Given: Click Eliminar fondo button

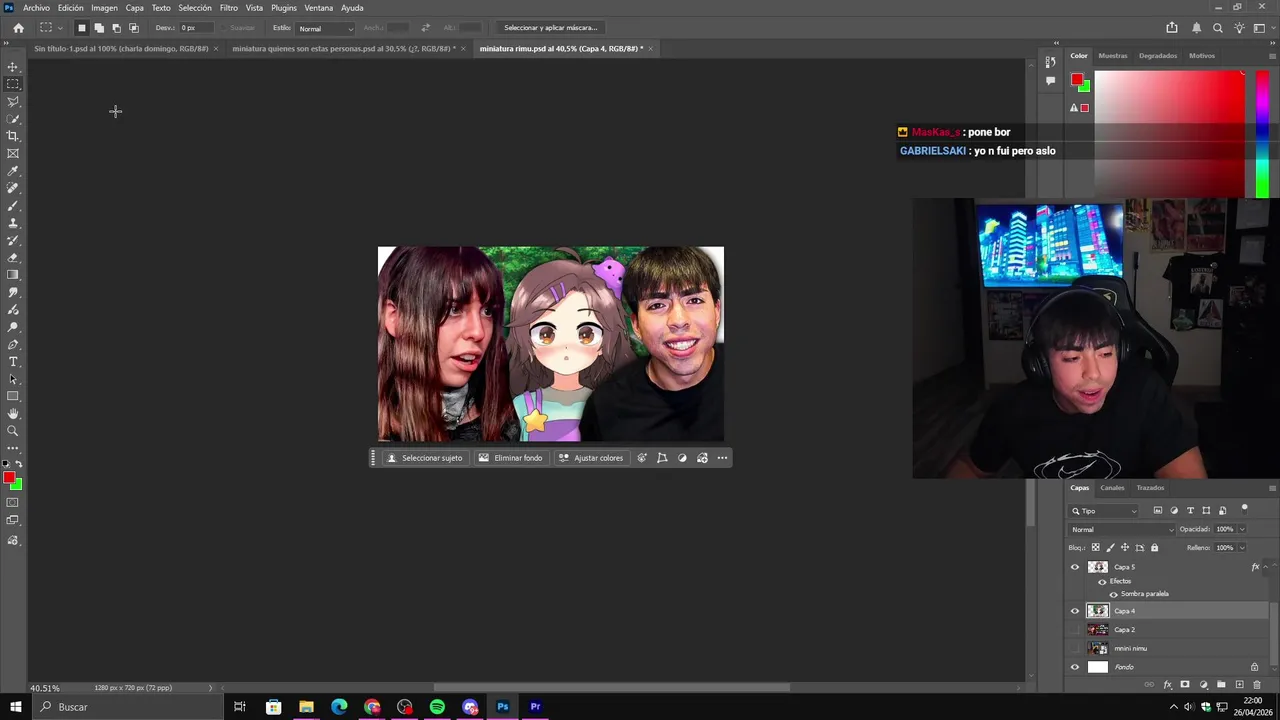Looking at the screenshot, I should [510, 458].
